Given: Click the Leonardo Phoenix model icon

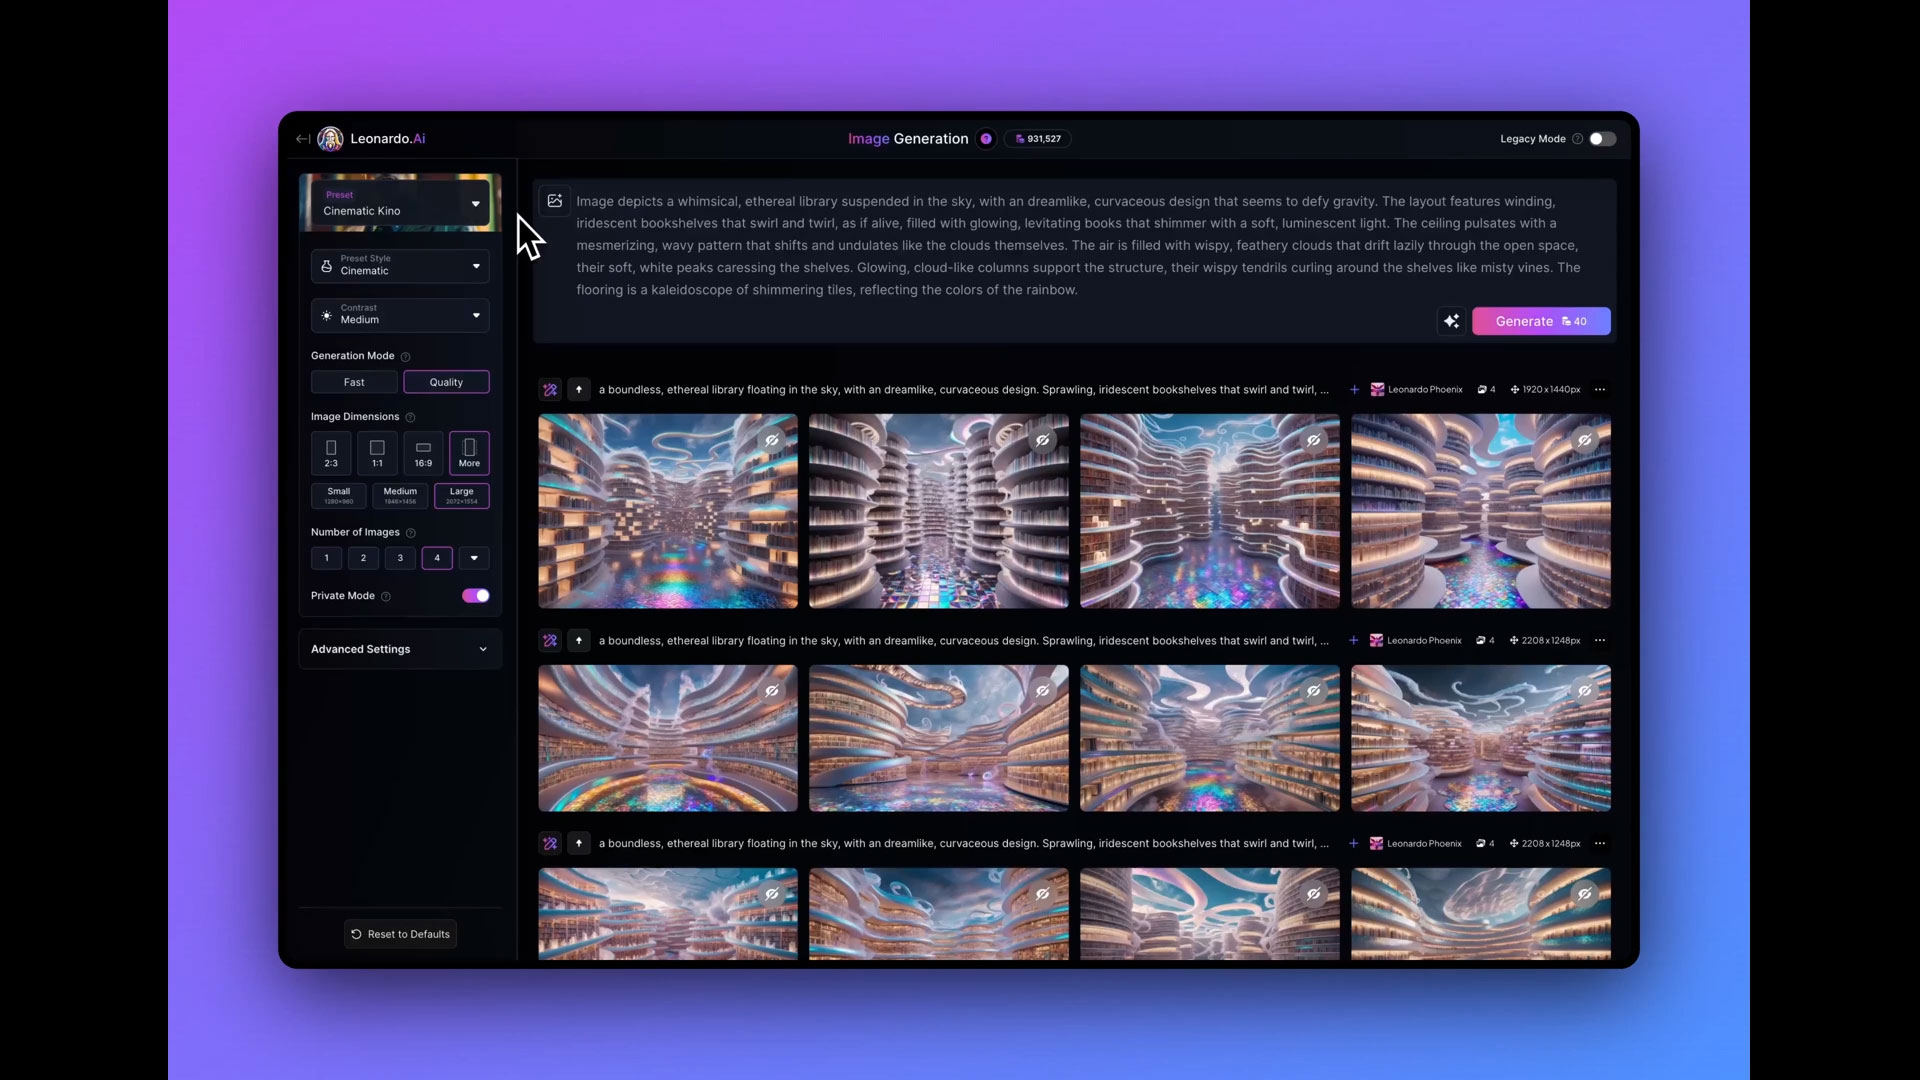Looking at the screenshot, I should point(1375,389).
